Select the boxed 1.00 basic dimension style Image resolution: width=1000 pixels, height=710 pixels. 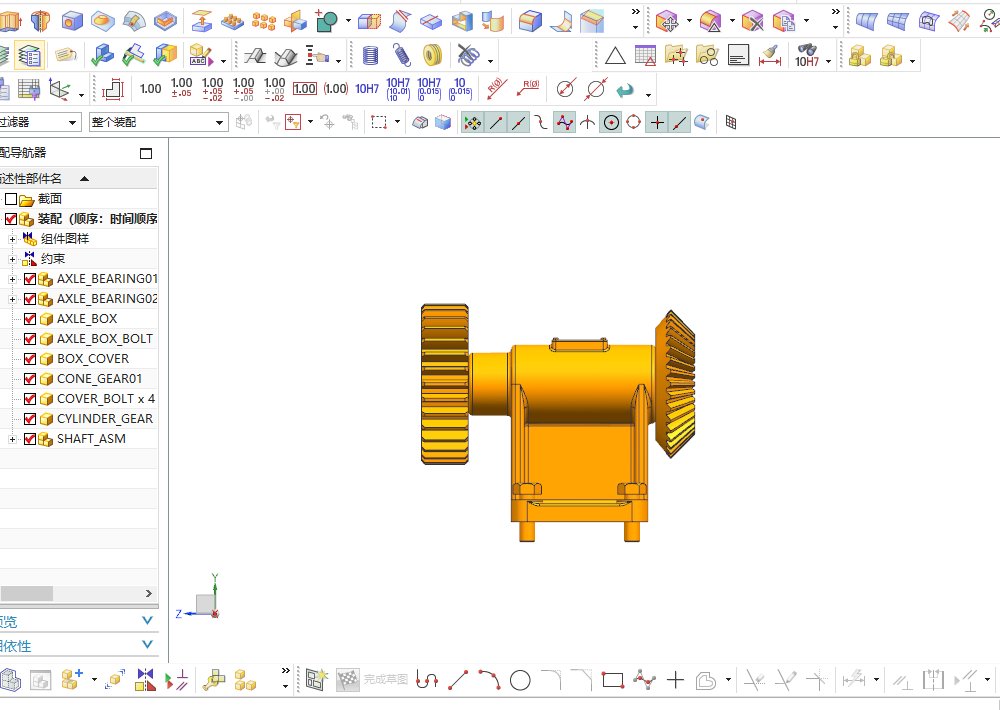(304, 89)
